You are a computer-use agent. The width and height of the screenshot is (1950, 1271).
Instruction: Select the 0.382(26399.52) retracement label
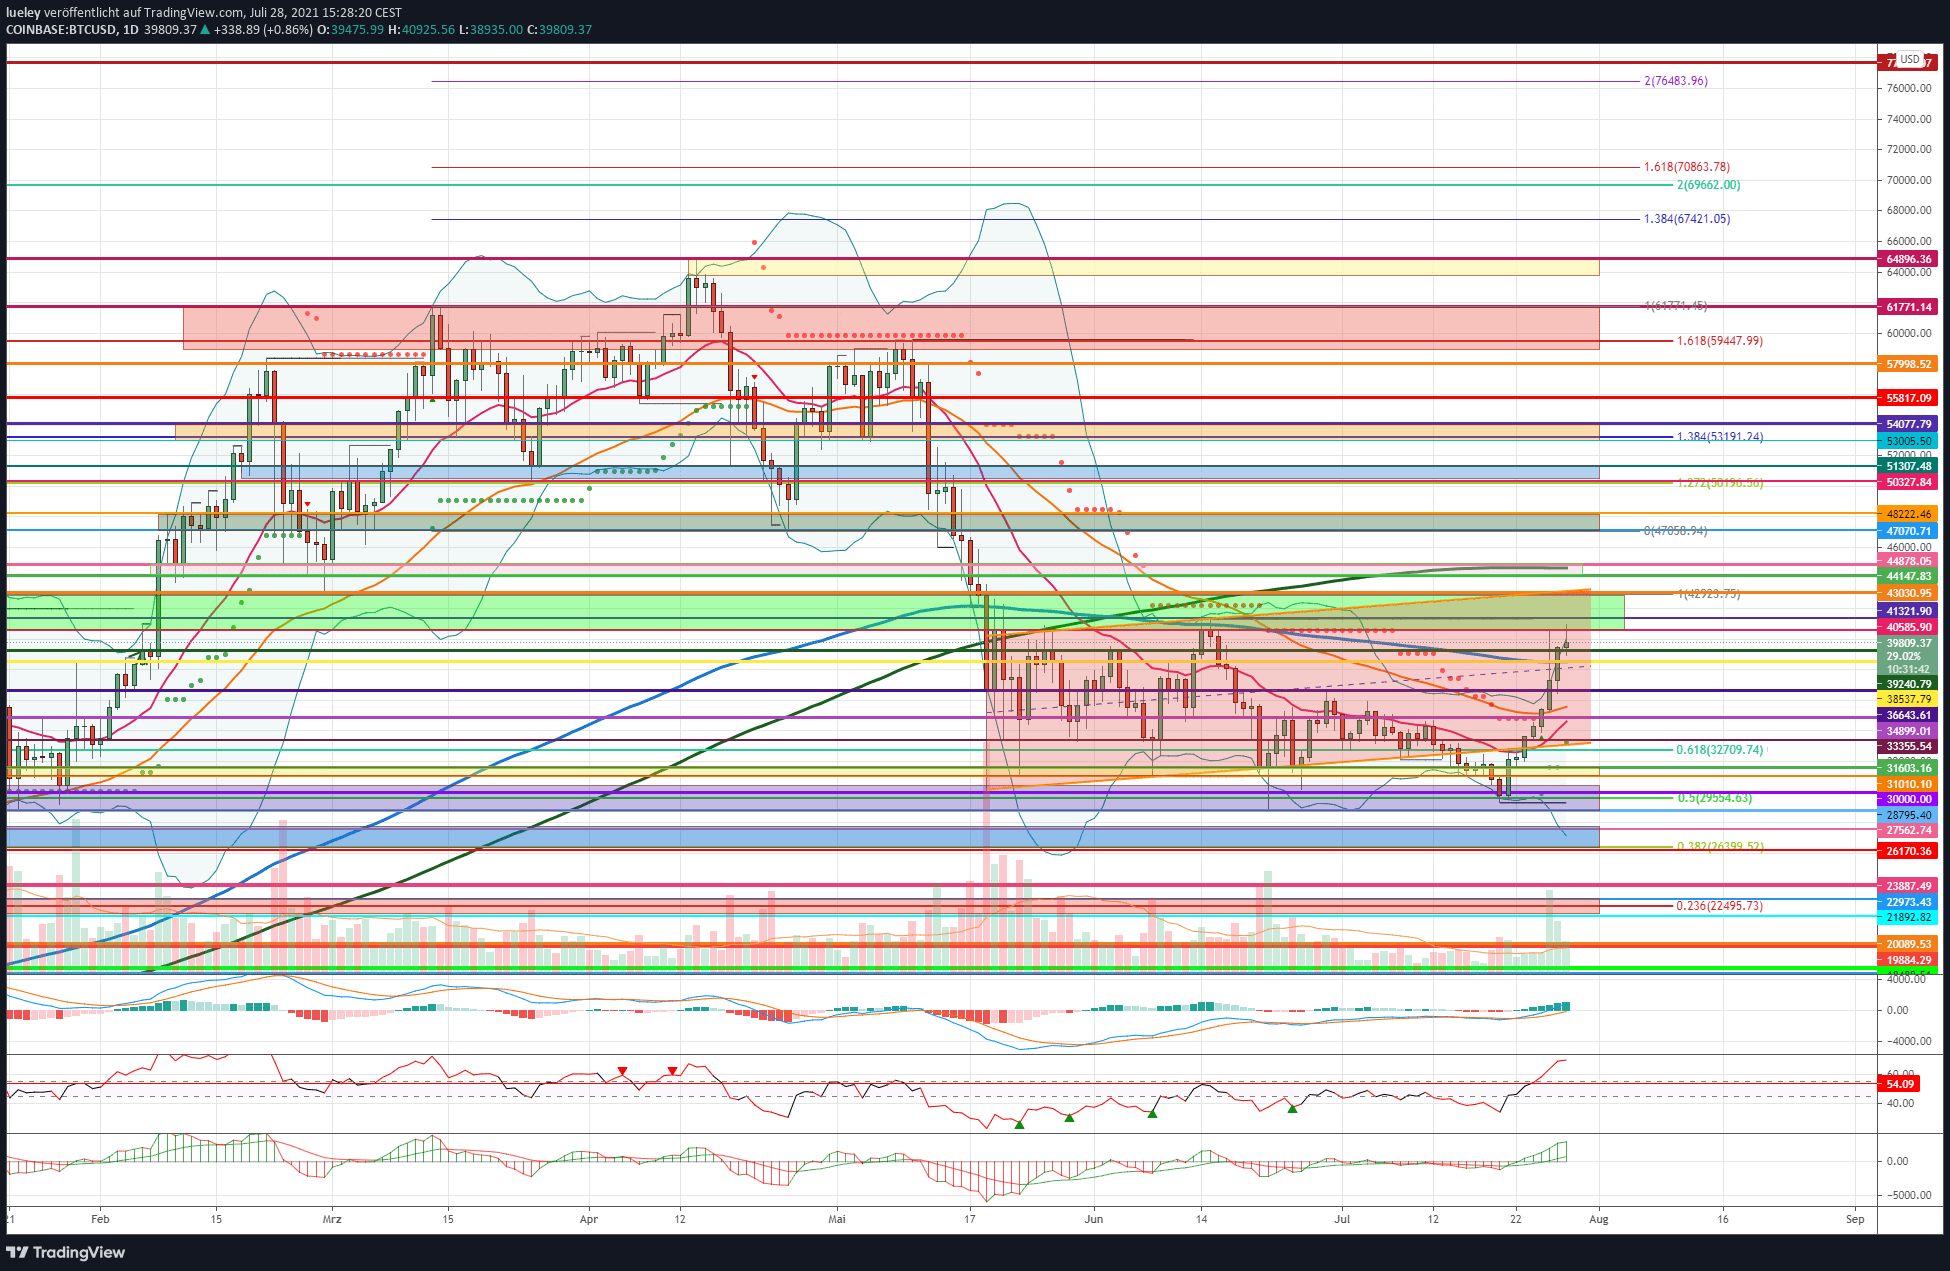[1719, 847]
